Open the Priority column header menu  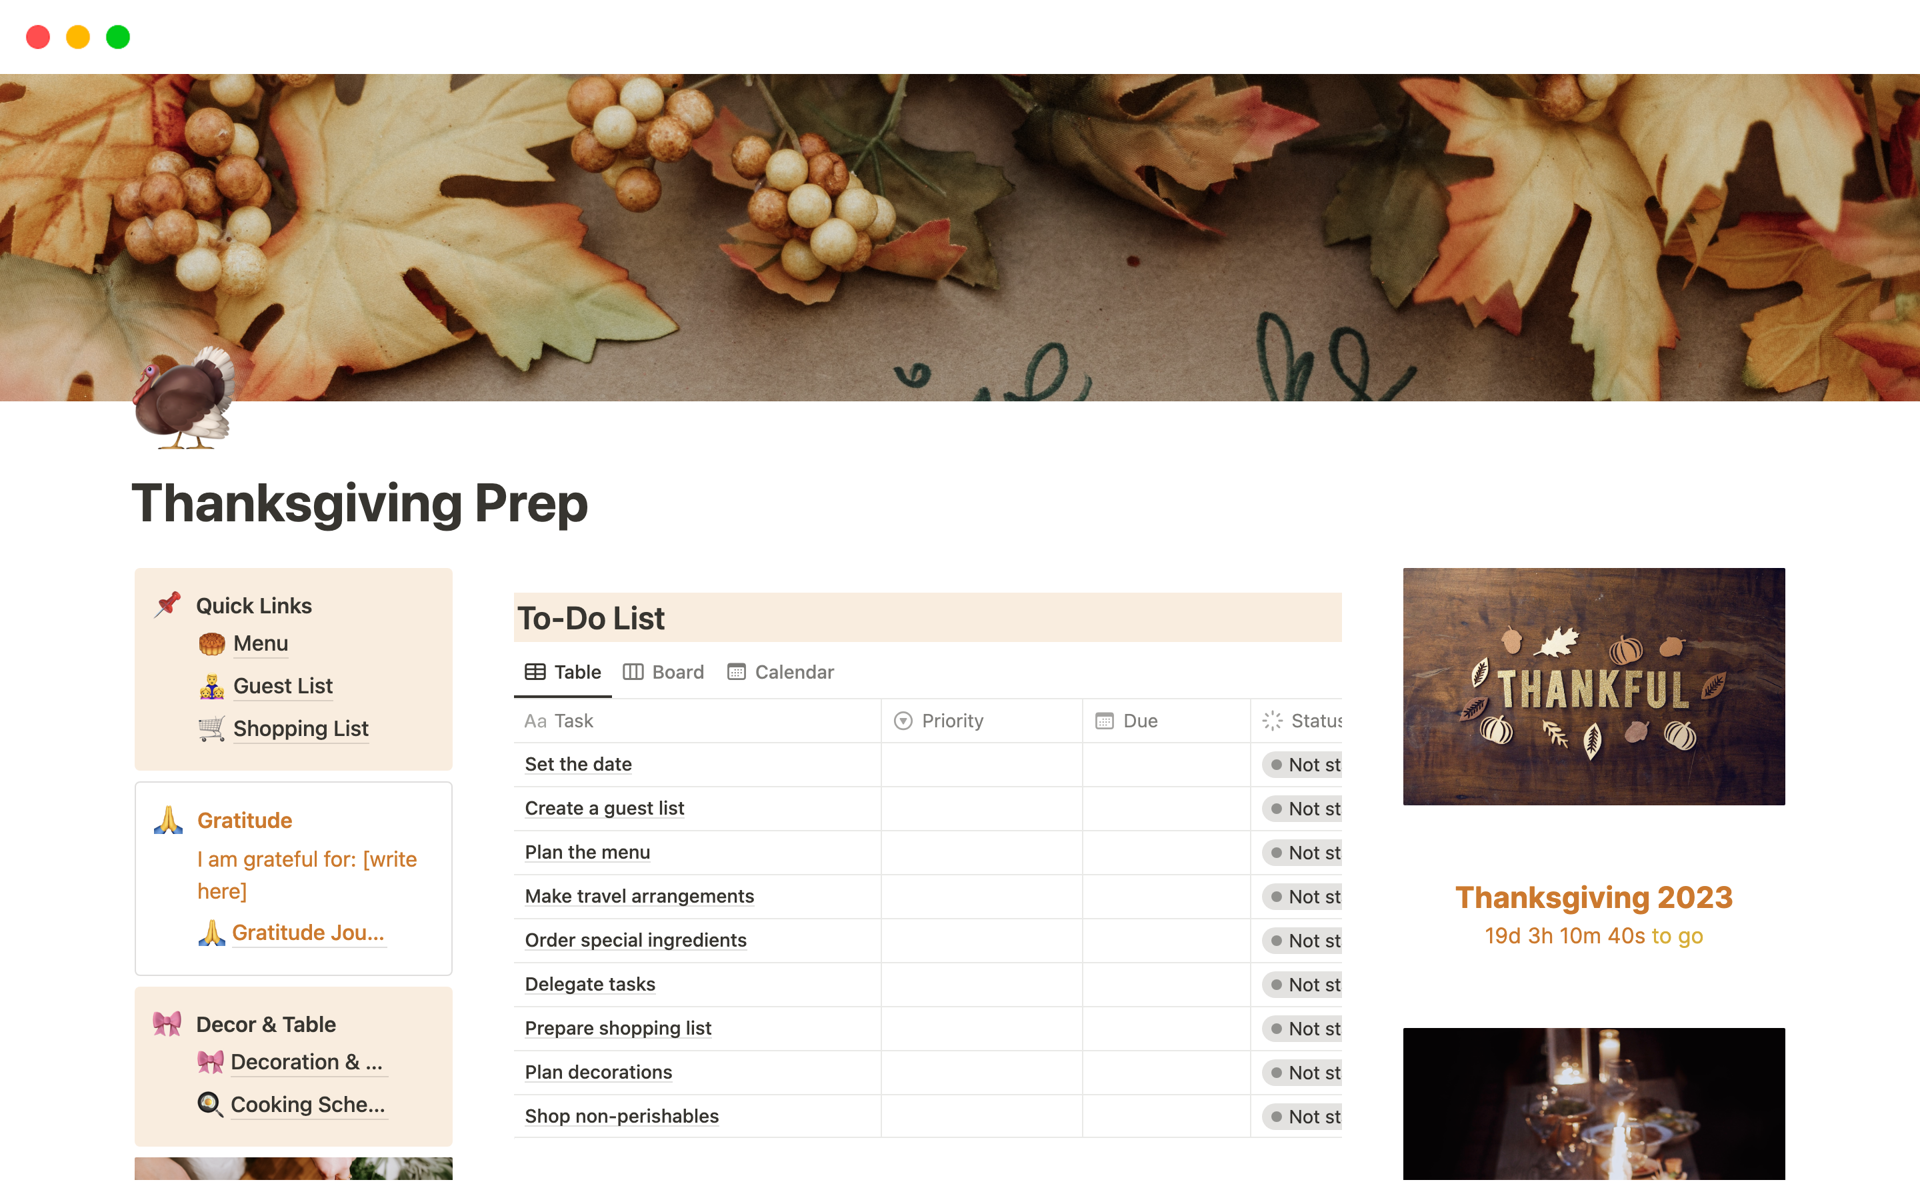[981, 721]
